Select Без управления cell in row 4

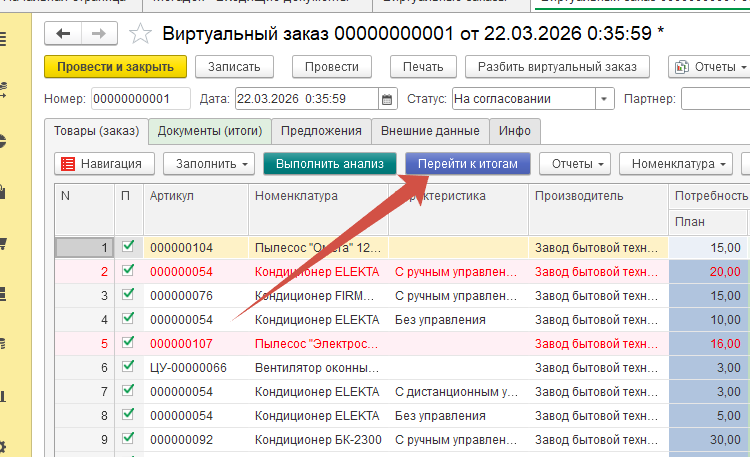458,320
